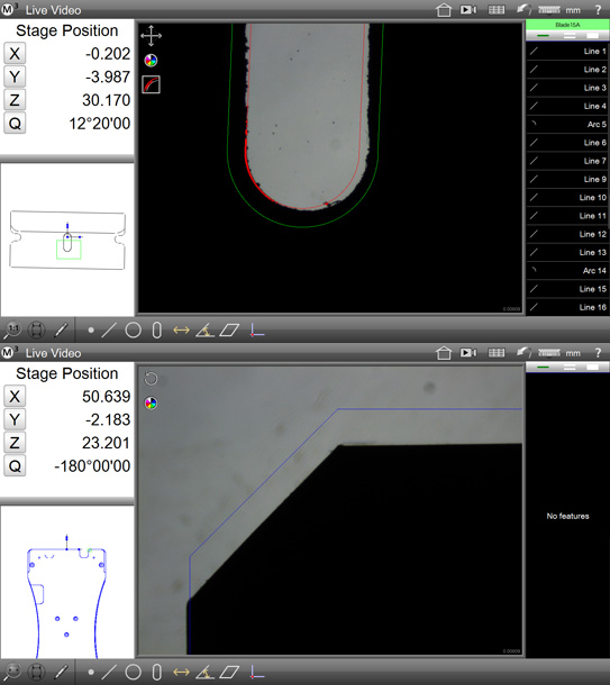
Task: Open the color wheel in upper video
Action: [x=151, y=60]
